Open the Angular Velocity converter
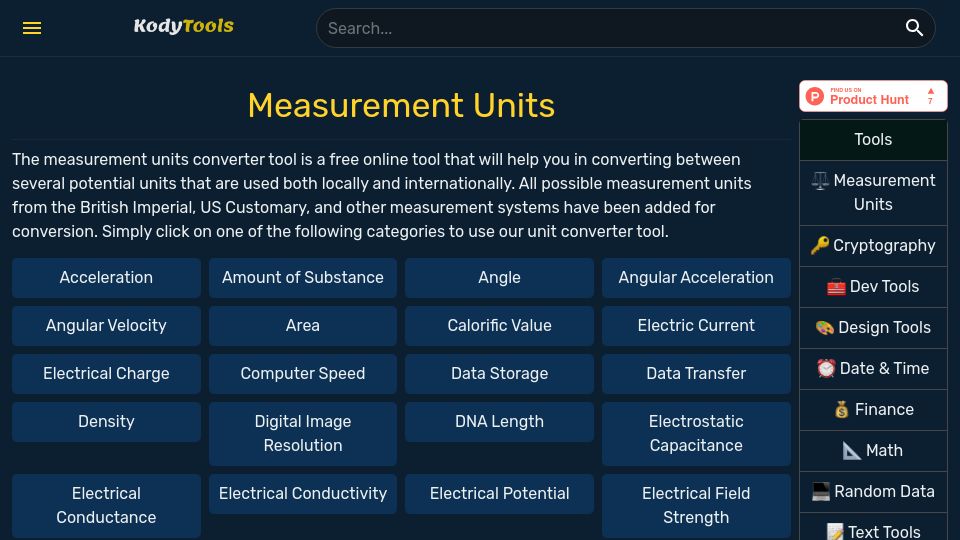 coord(107,326)
